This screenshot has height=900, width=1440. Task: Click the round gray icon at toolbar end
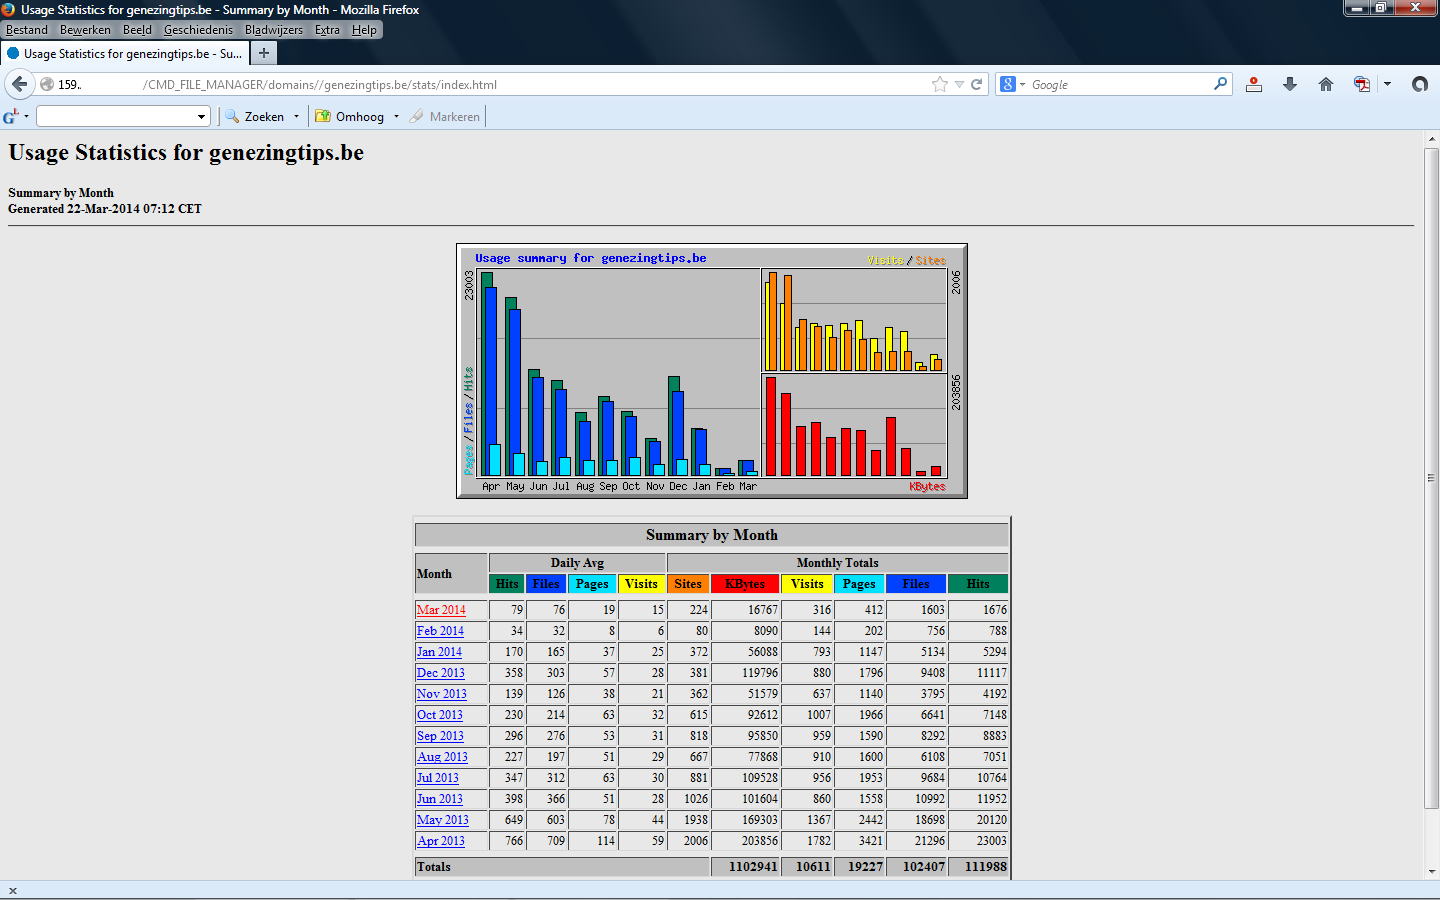click(x=1420, y=84)
